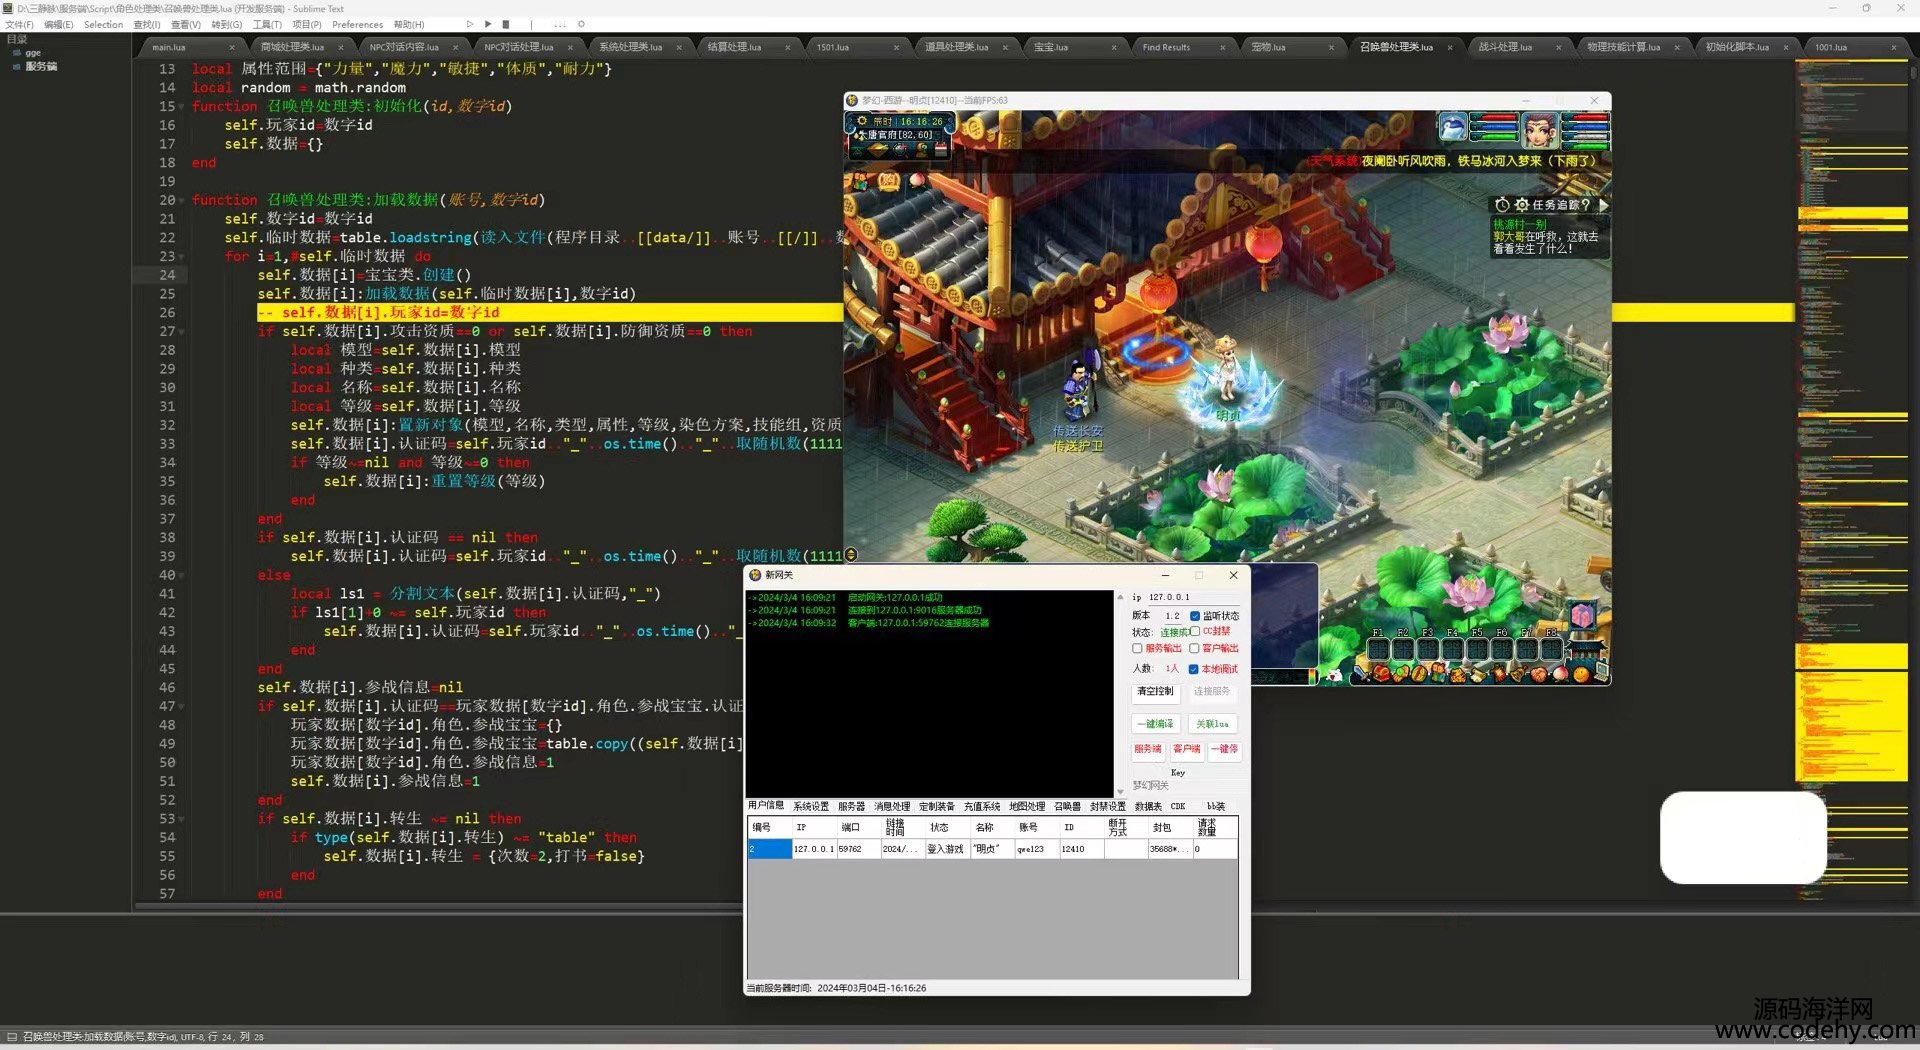Click the gear icon on task tracker bar
Image resolution: width=1920 pixels, height=1050 pixels.
[1521, 204]
